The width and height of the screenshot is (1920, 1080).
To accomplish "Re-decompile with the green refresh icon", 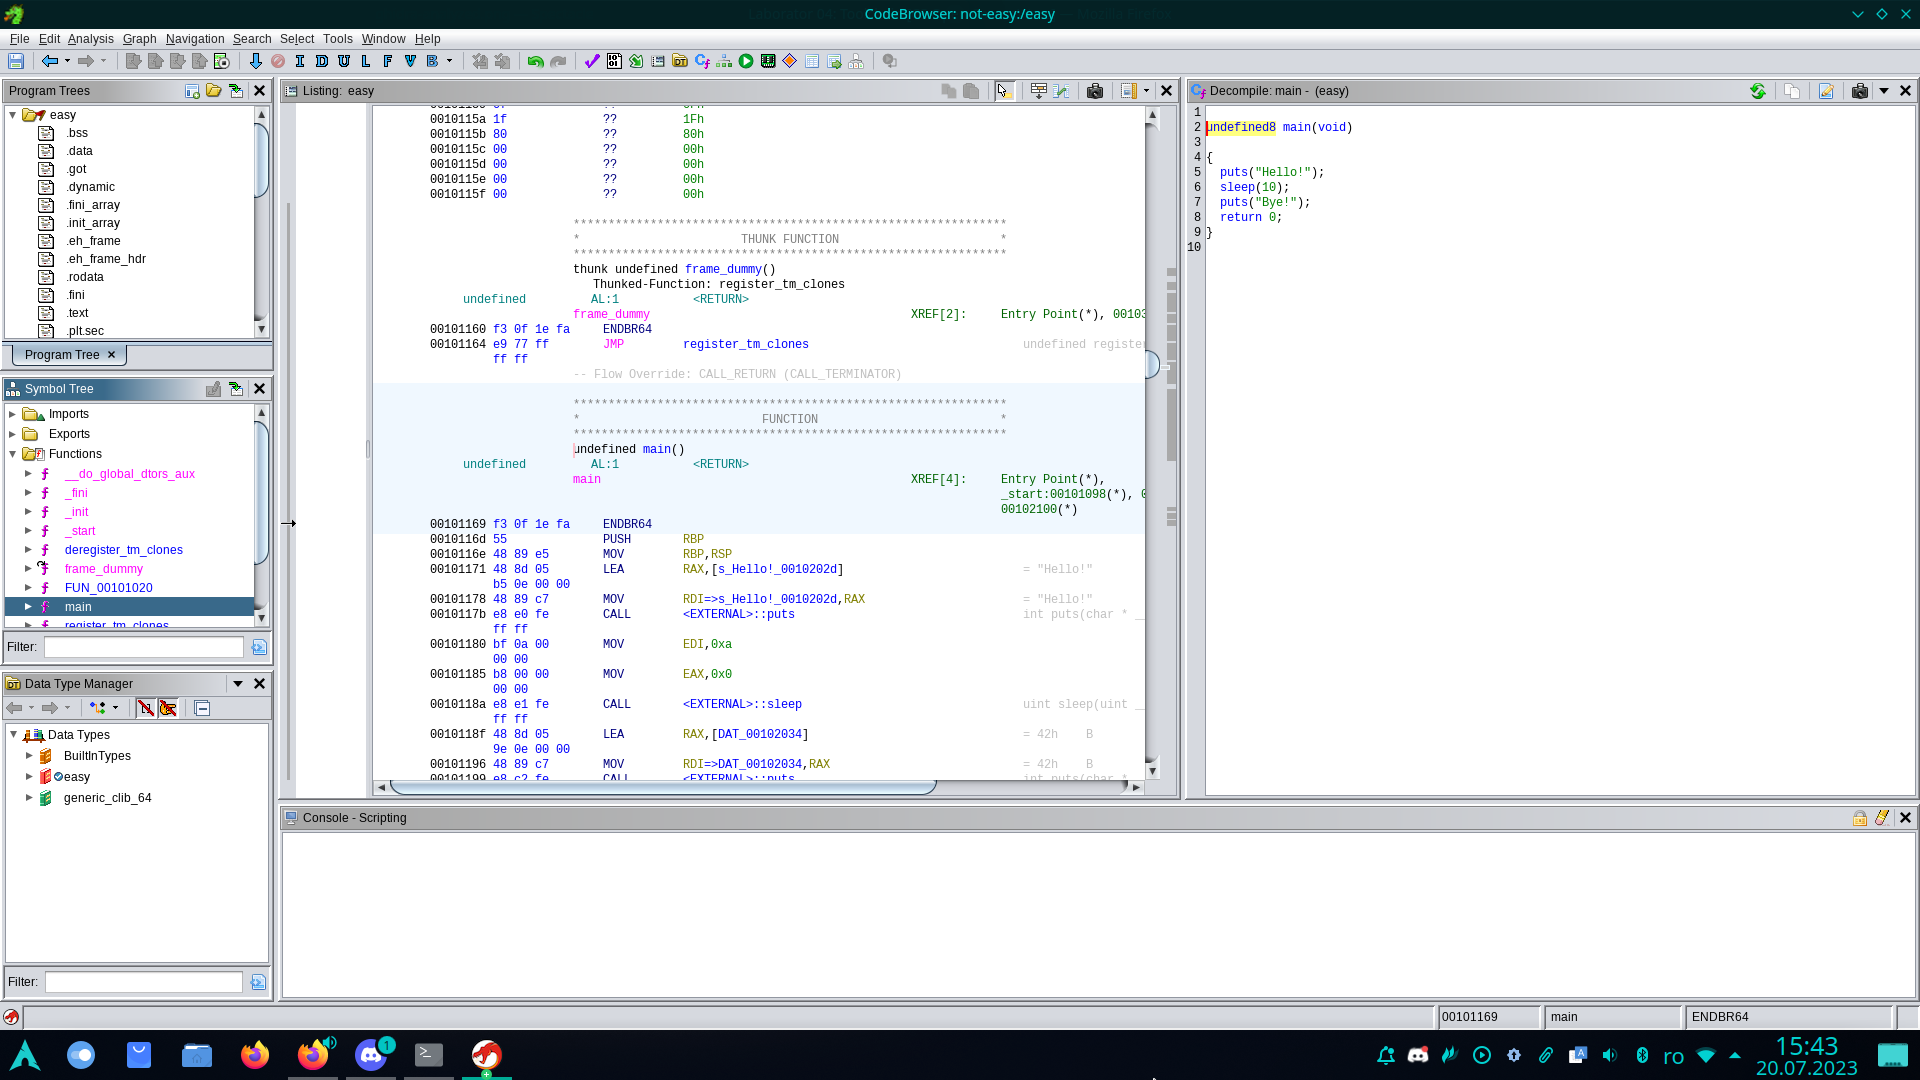I will click(1757, 91).
